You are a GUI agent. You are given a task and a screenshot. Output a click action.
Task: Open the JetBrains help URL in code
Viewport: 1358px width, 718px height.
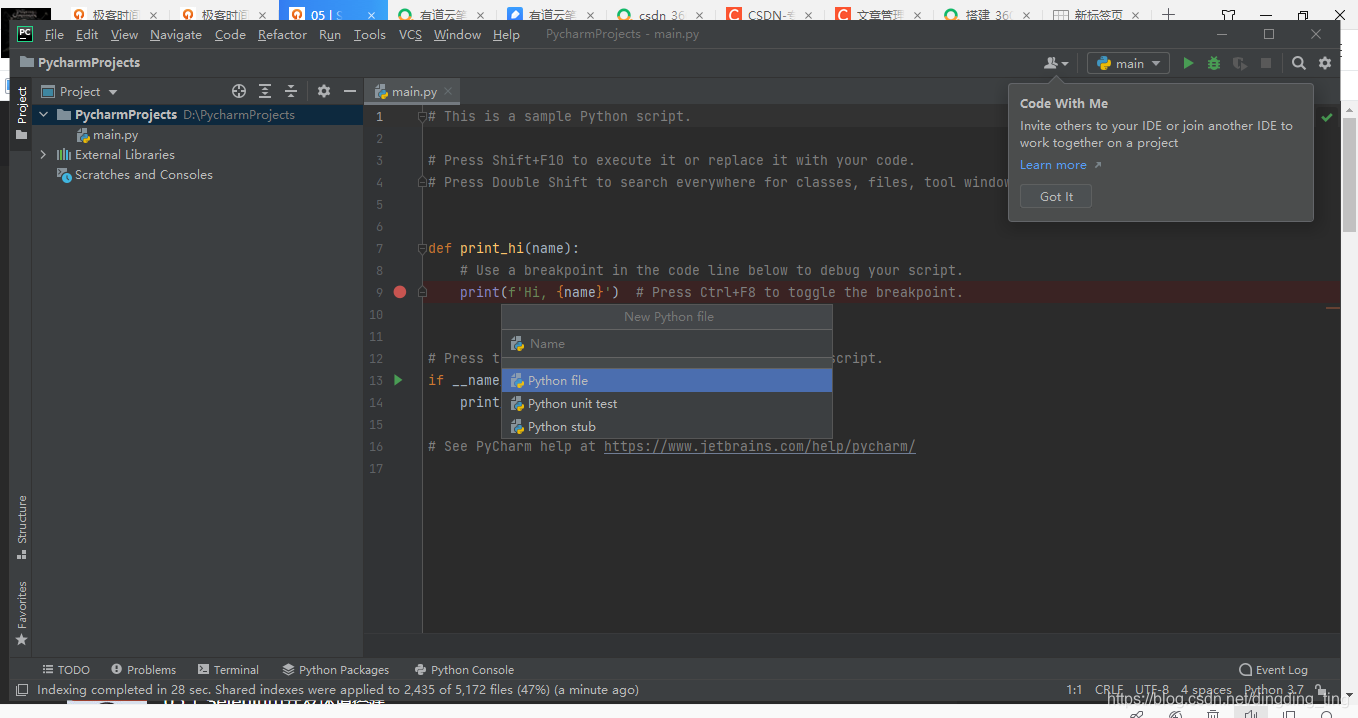click(760, 446)
